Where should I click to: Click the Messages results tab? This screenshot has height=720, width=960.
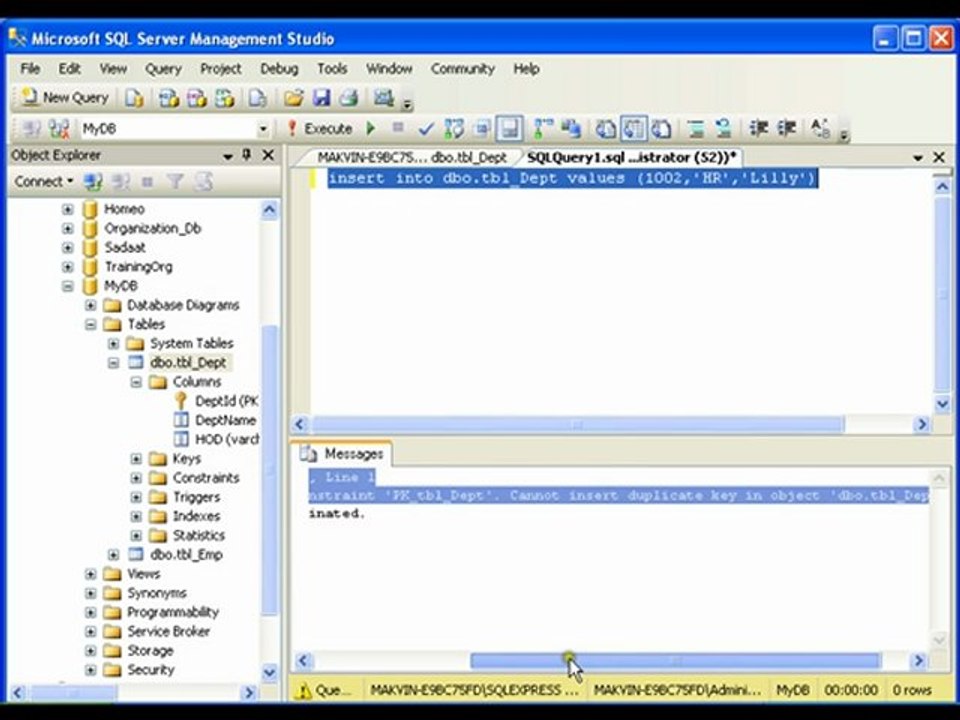point(343,454)
